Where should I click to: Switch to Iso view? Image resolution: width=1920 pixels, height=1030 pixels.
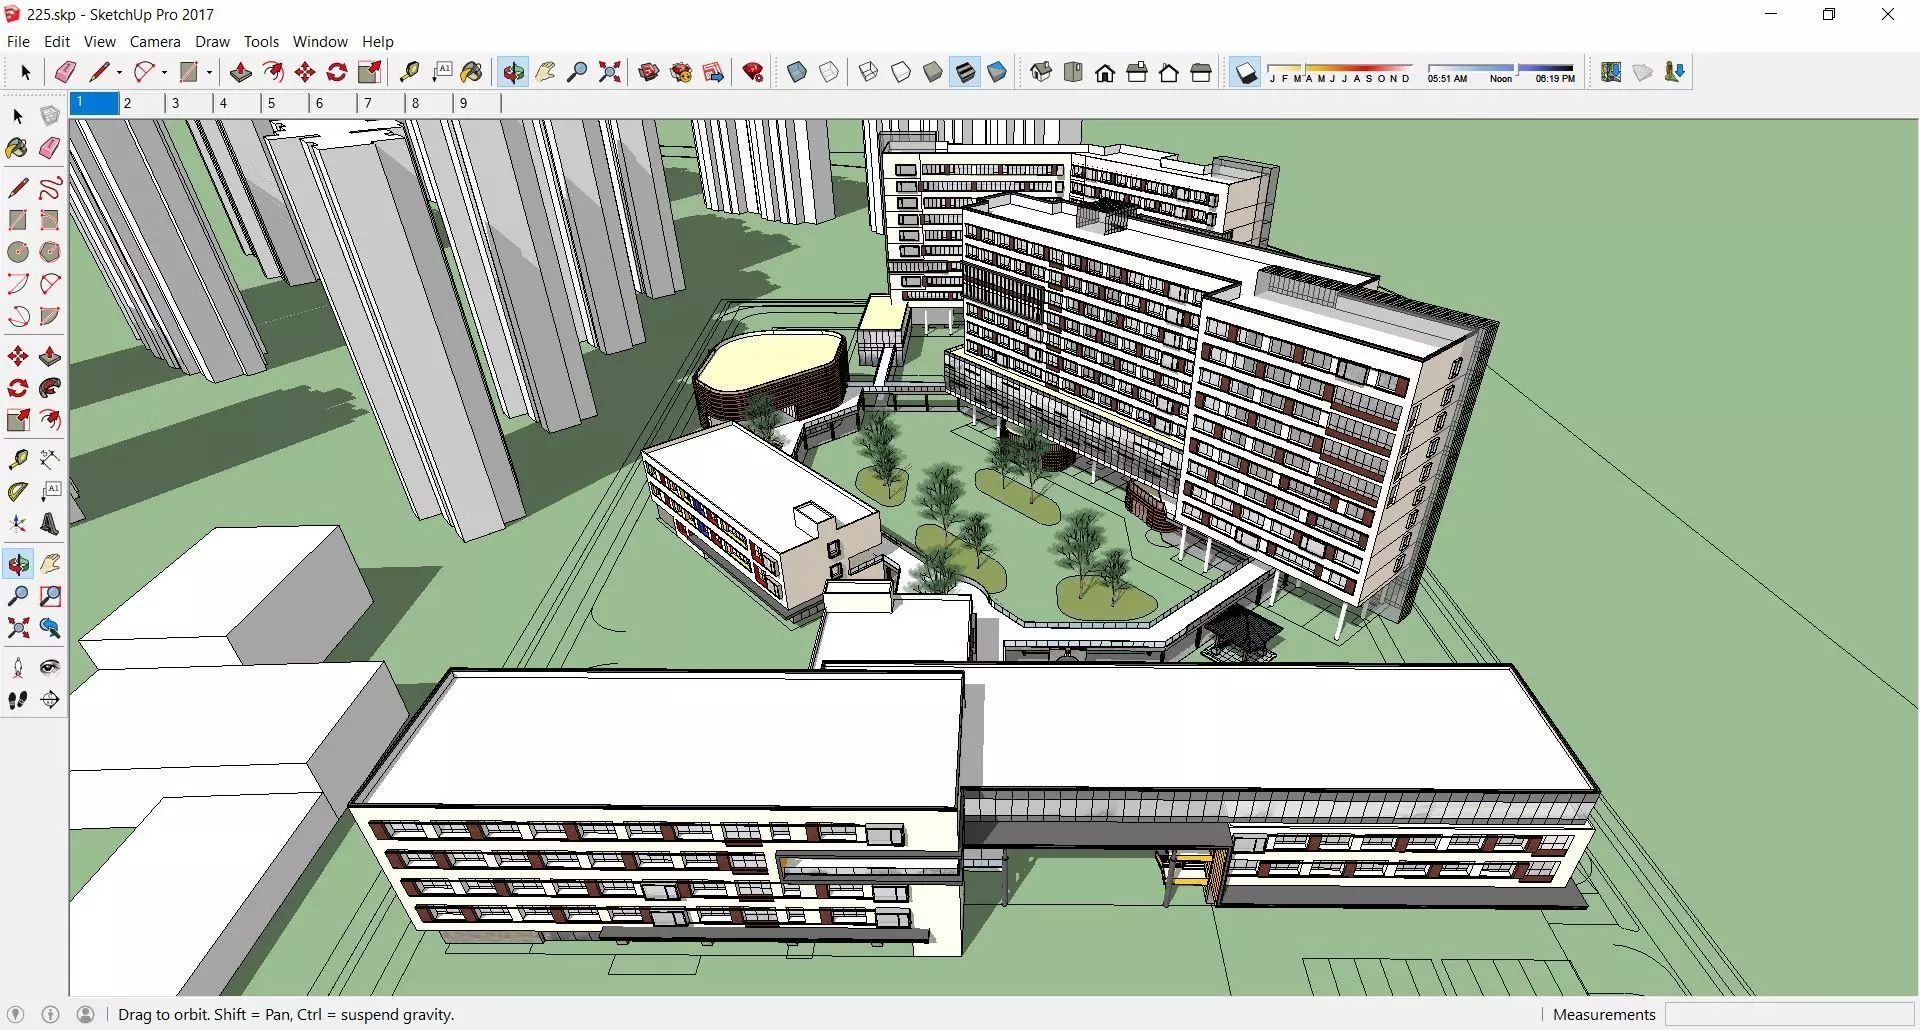pyautogui.click(x=1041, y=72)
